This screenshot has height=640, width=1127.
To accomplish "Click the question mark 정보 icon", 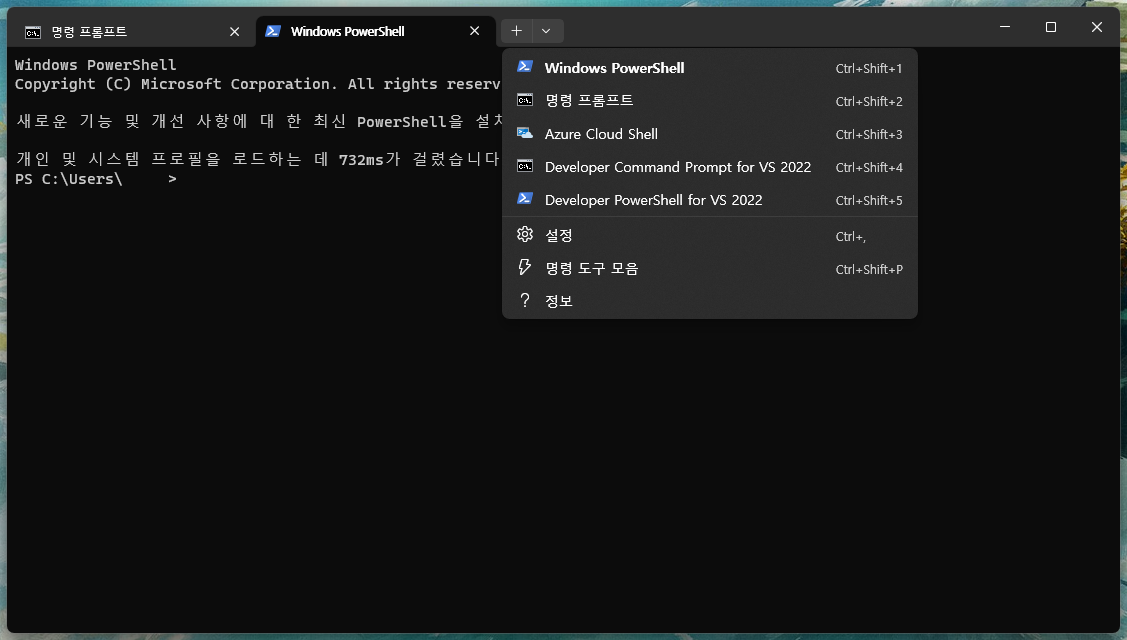I will tap(525, 300).
